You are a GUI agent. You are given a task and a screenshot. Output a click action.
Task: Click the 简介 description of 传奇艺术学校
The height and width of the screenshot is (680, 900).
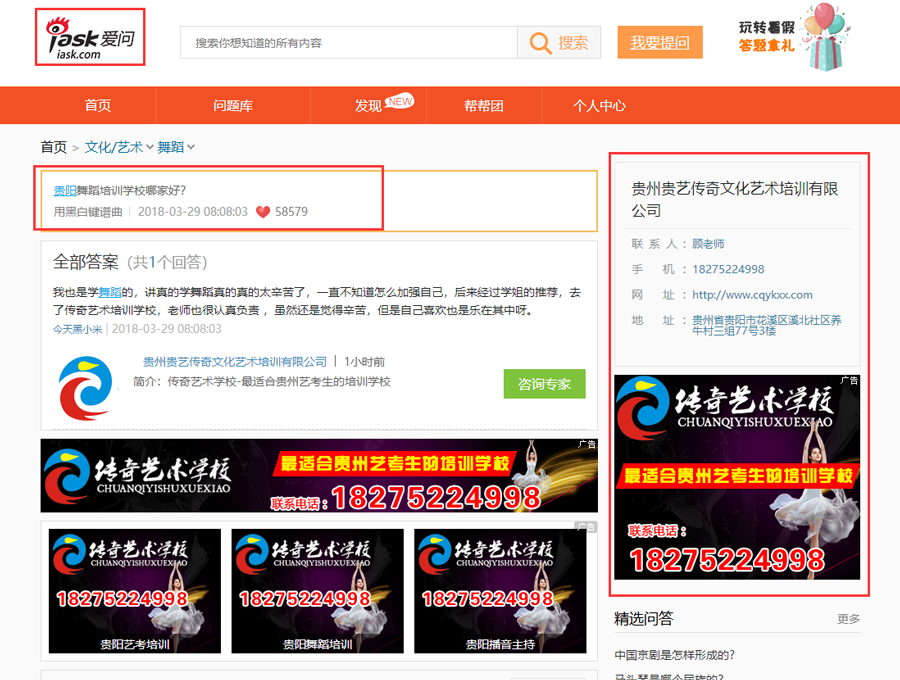[262, 382]
